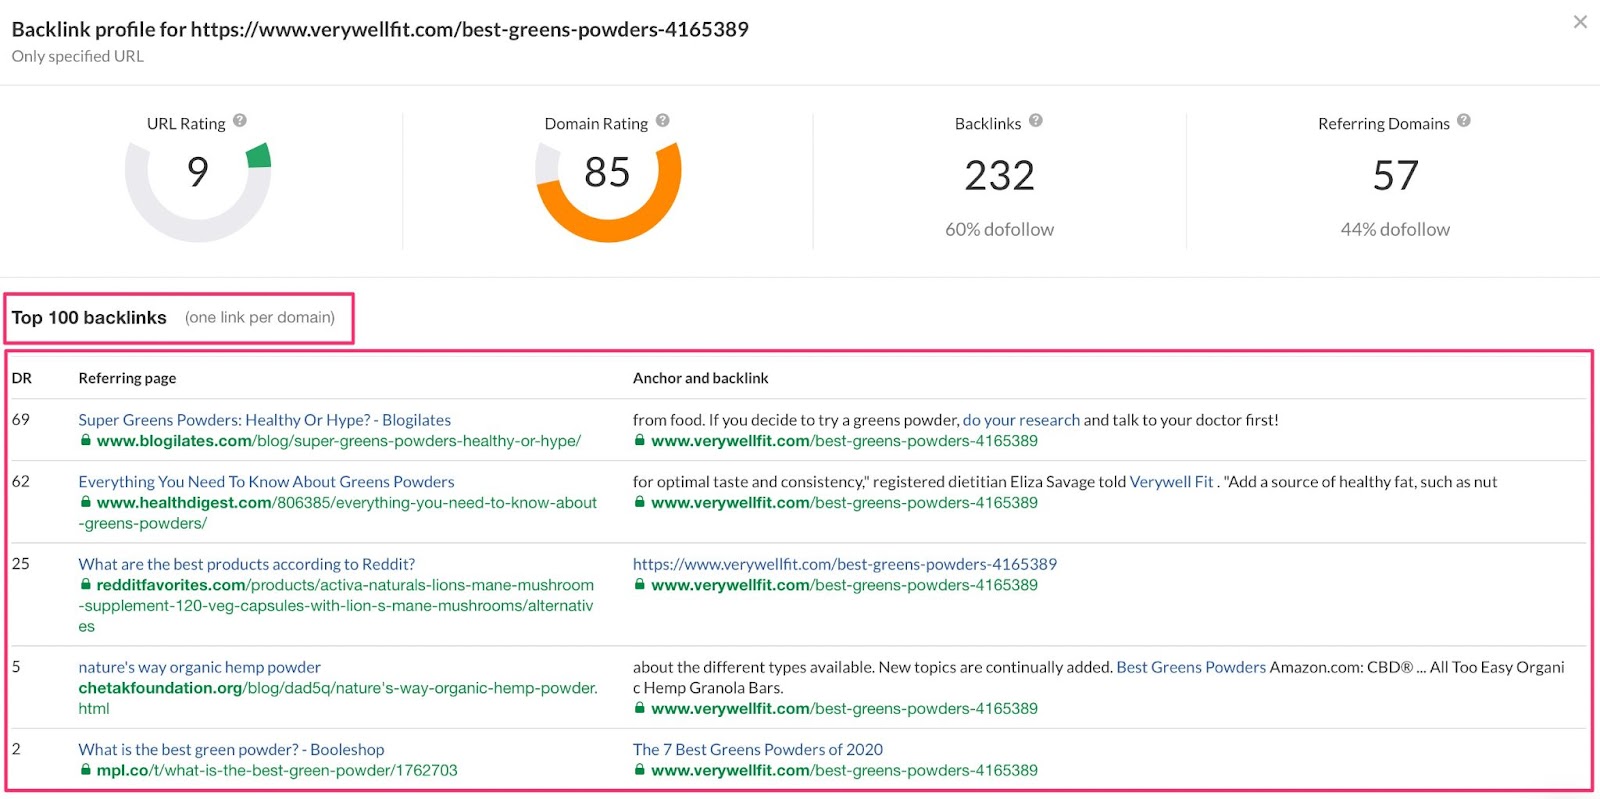Image resolution: width=1600 pixels, height=799 pixels.
Task: Click the 'Anchor and backlink' column header
Action: point(701,378)
